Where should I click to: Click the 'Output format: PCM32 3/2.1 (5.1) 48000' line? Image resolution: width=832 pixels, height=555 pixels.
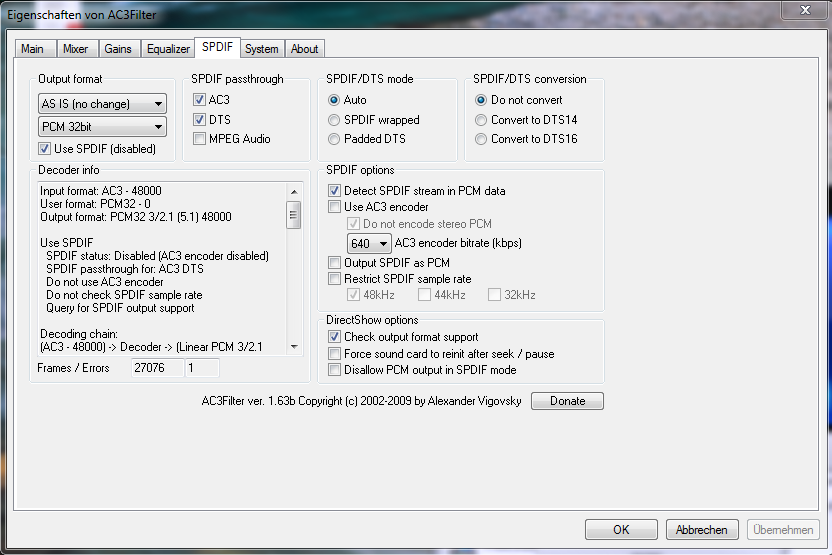[136, 217]
